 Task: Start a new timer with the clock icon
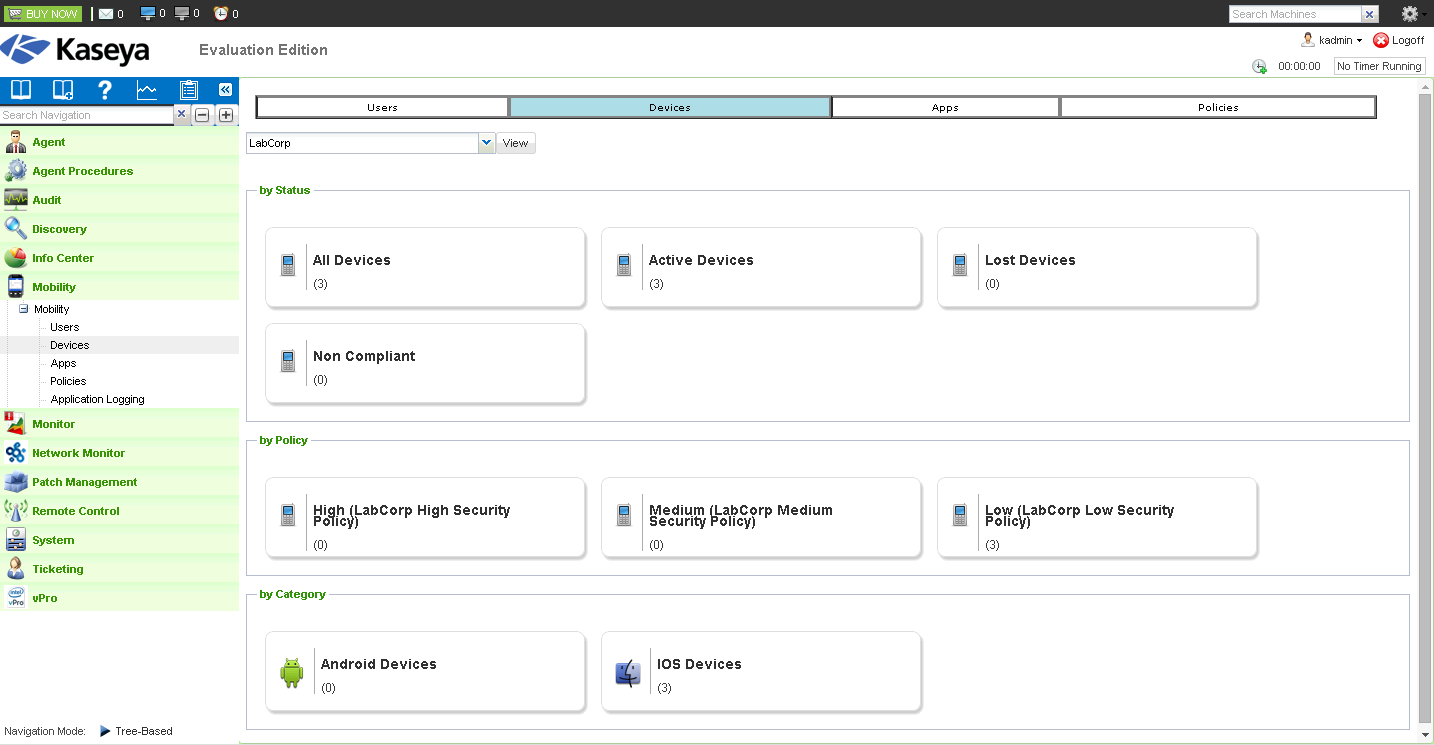point(1259,66)
